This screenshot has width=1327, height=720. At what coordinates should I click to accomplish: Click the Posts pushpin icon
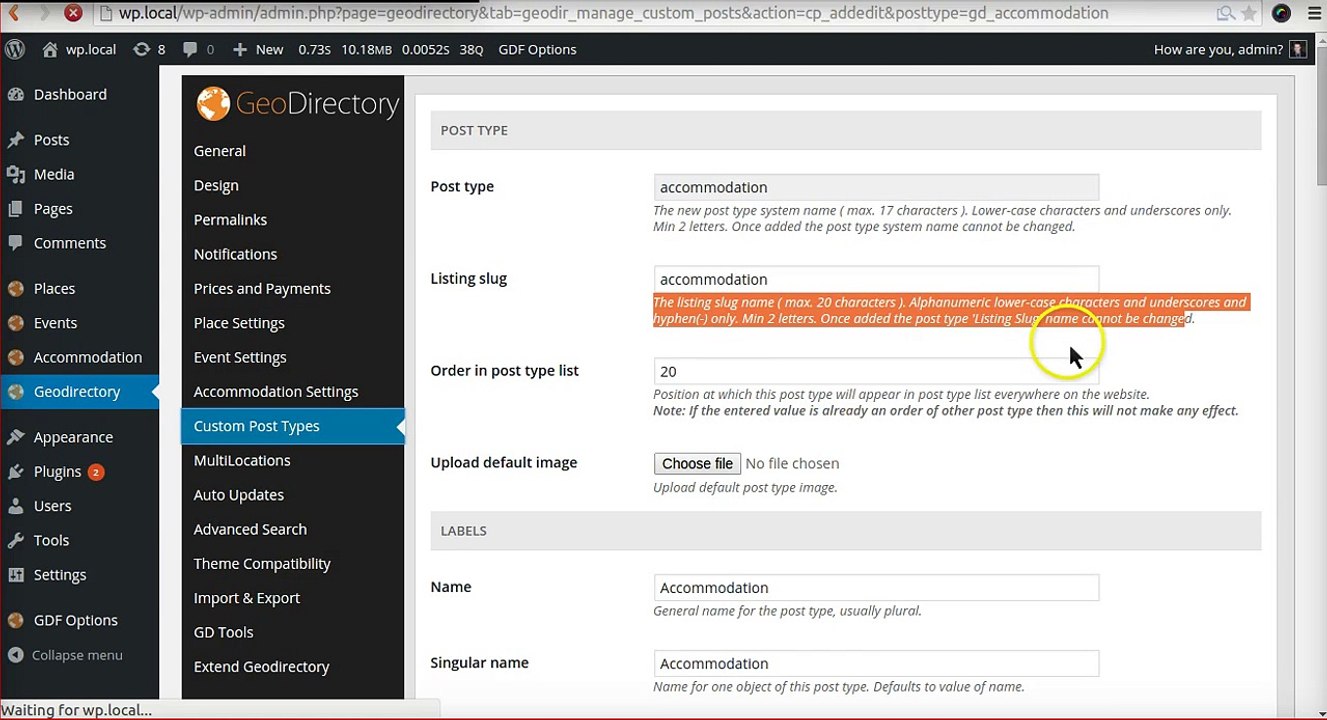(16, 140)
